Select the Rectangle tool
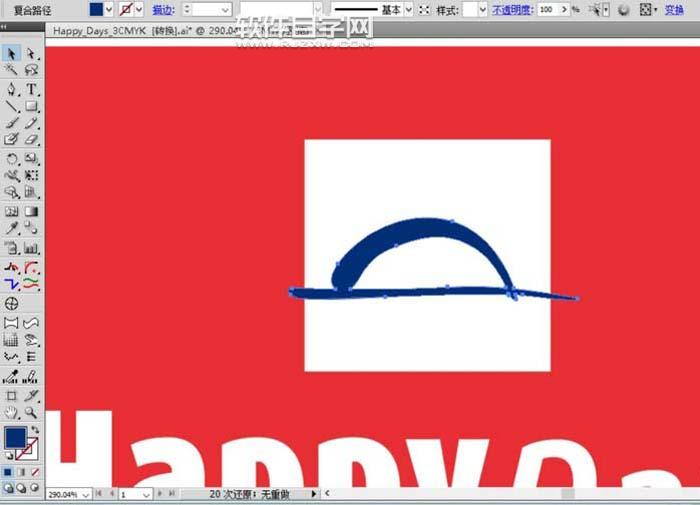 tap(31, 106)
